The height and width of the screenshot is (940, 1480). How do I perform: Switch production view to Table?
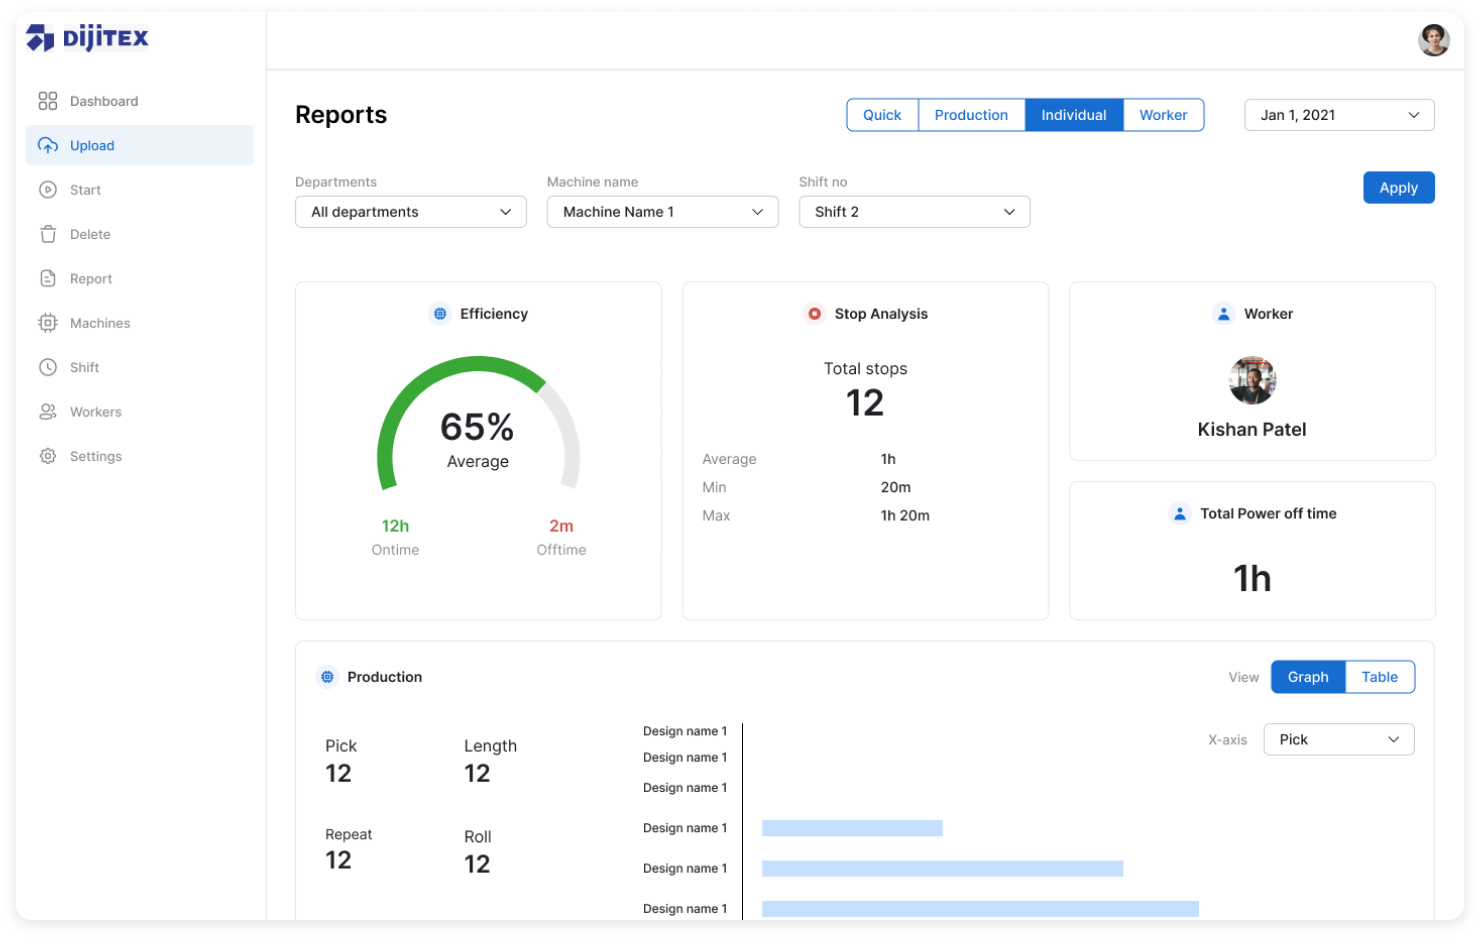1379,677
